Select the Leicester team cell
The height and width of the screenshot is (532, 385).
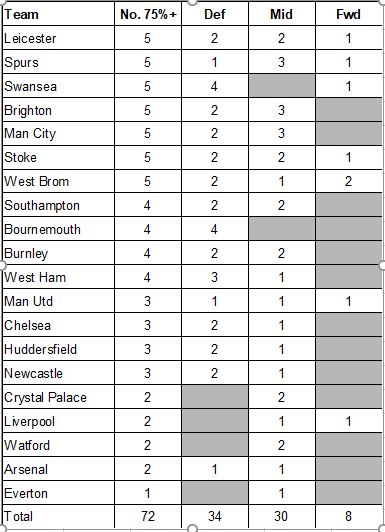click(58, 38)
